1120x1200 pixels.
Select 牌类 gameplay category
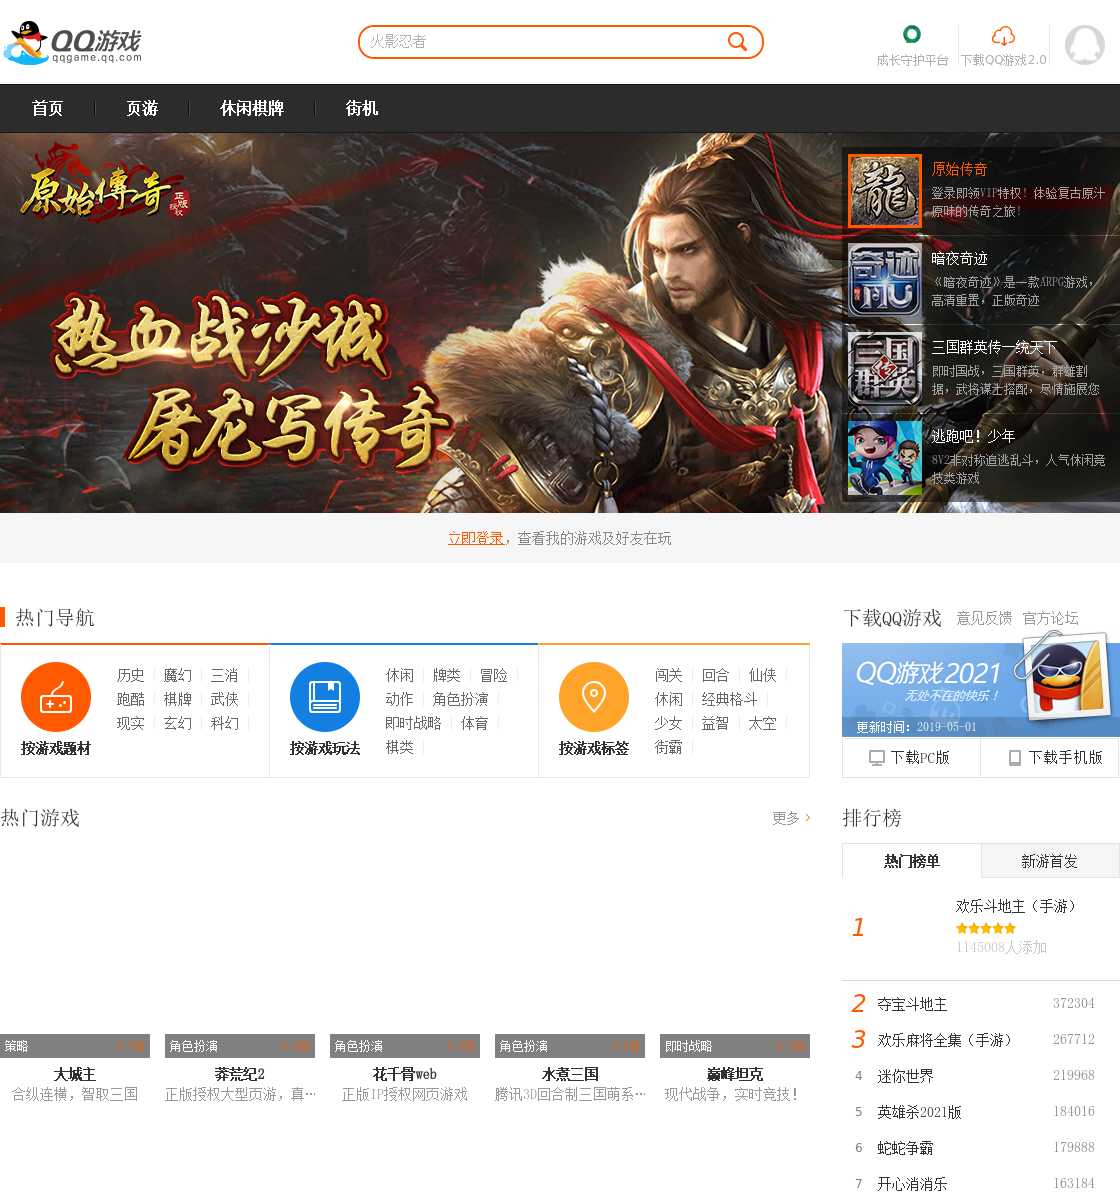pos(446,675)
